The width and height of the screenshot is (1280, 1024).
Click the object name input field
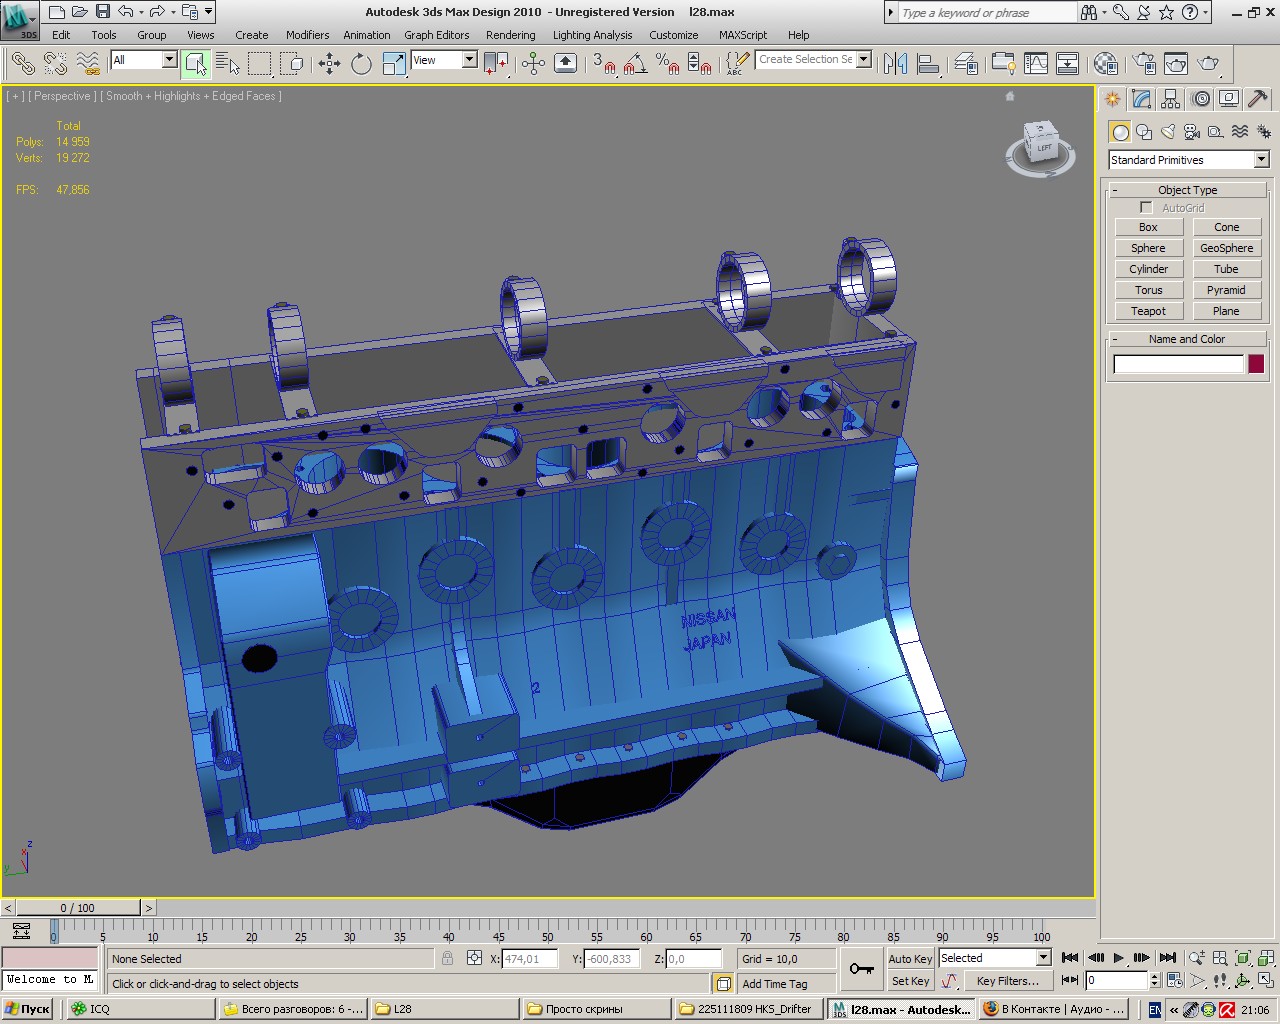pyautogui.click(x=1178, y=364)
